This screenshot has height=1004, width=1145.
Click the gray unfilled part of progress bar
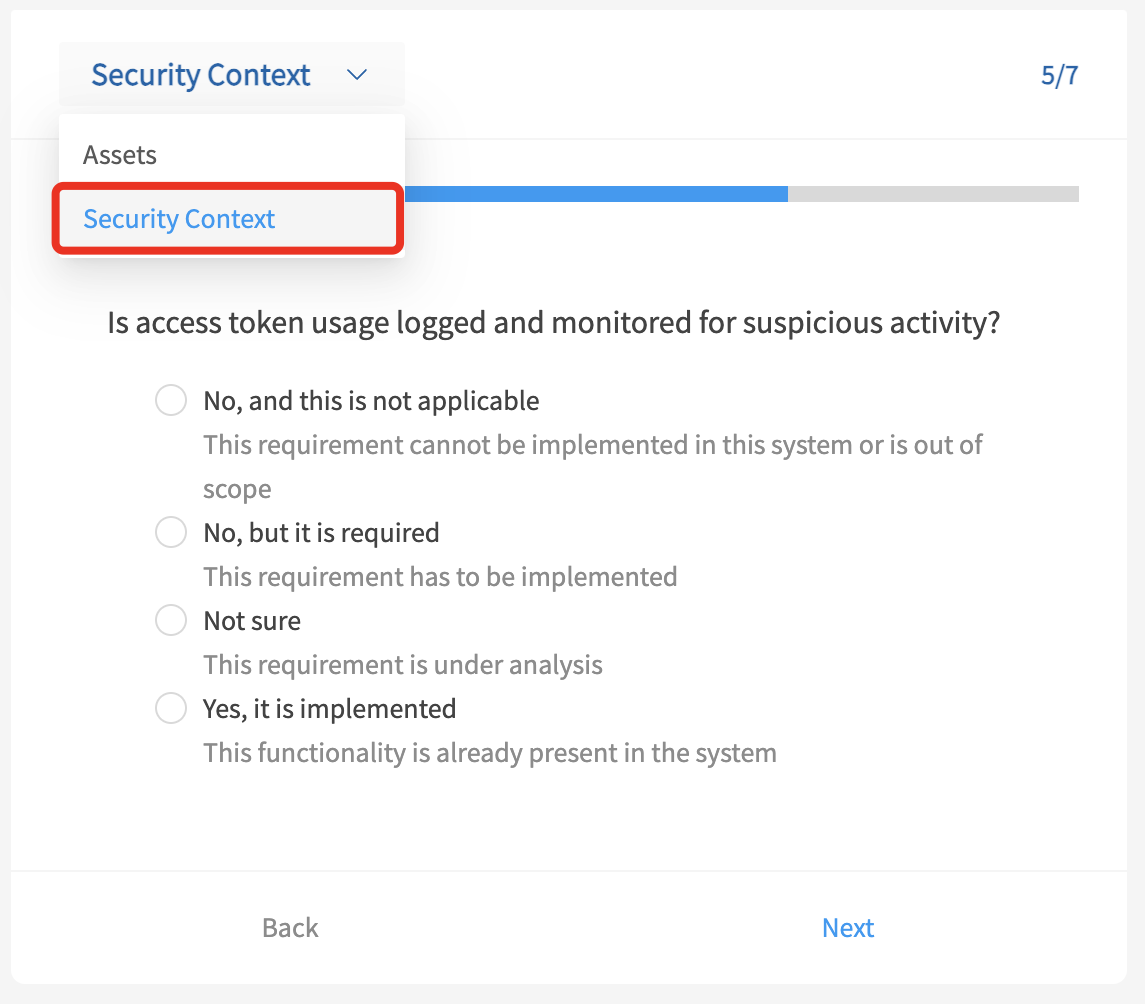[x=933, y=193]
